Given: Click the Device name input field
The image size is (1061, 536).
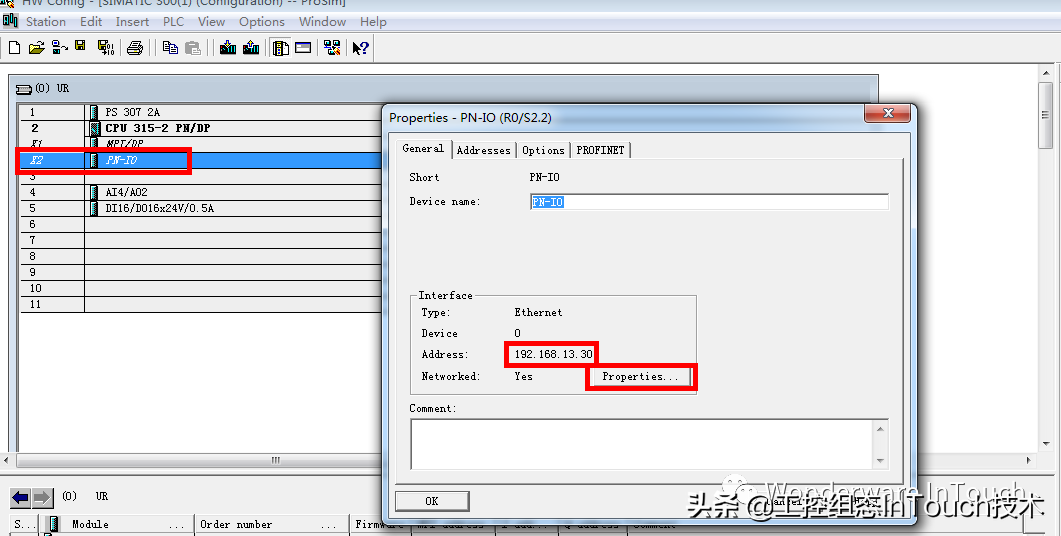Looking at the screenshot, I should (x=708, y=202).
